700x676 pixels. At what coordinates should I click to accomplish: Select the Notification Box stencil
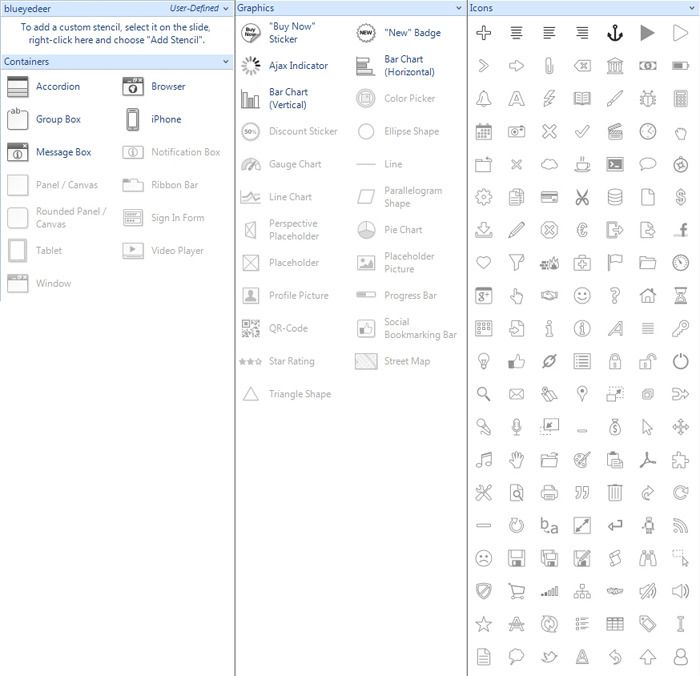click(x=171, y=152)
